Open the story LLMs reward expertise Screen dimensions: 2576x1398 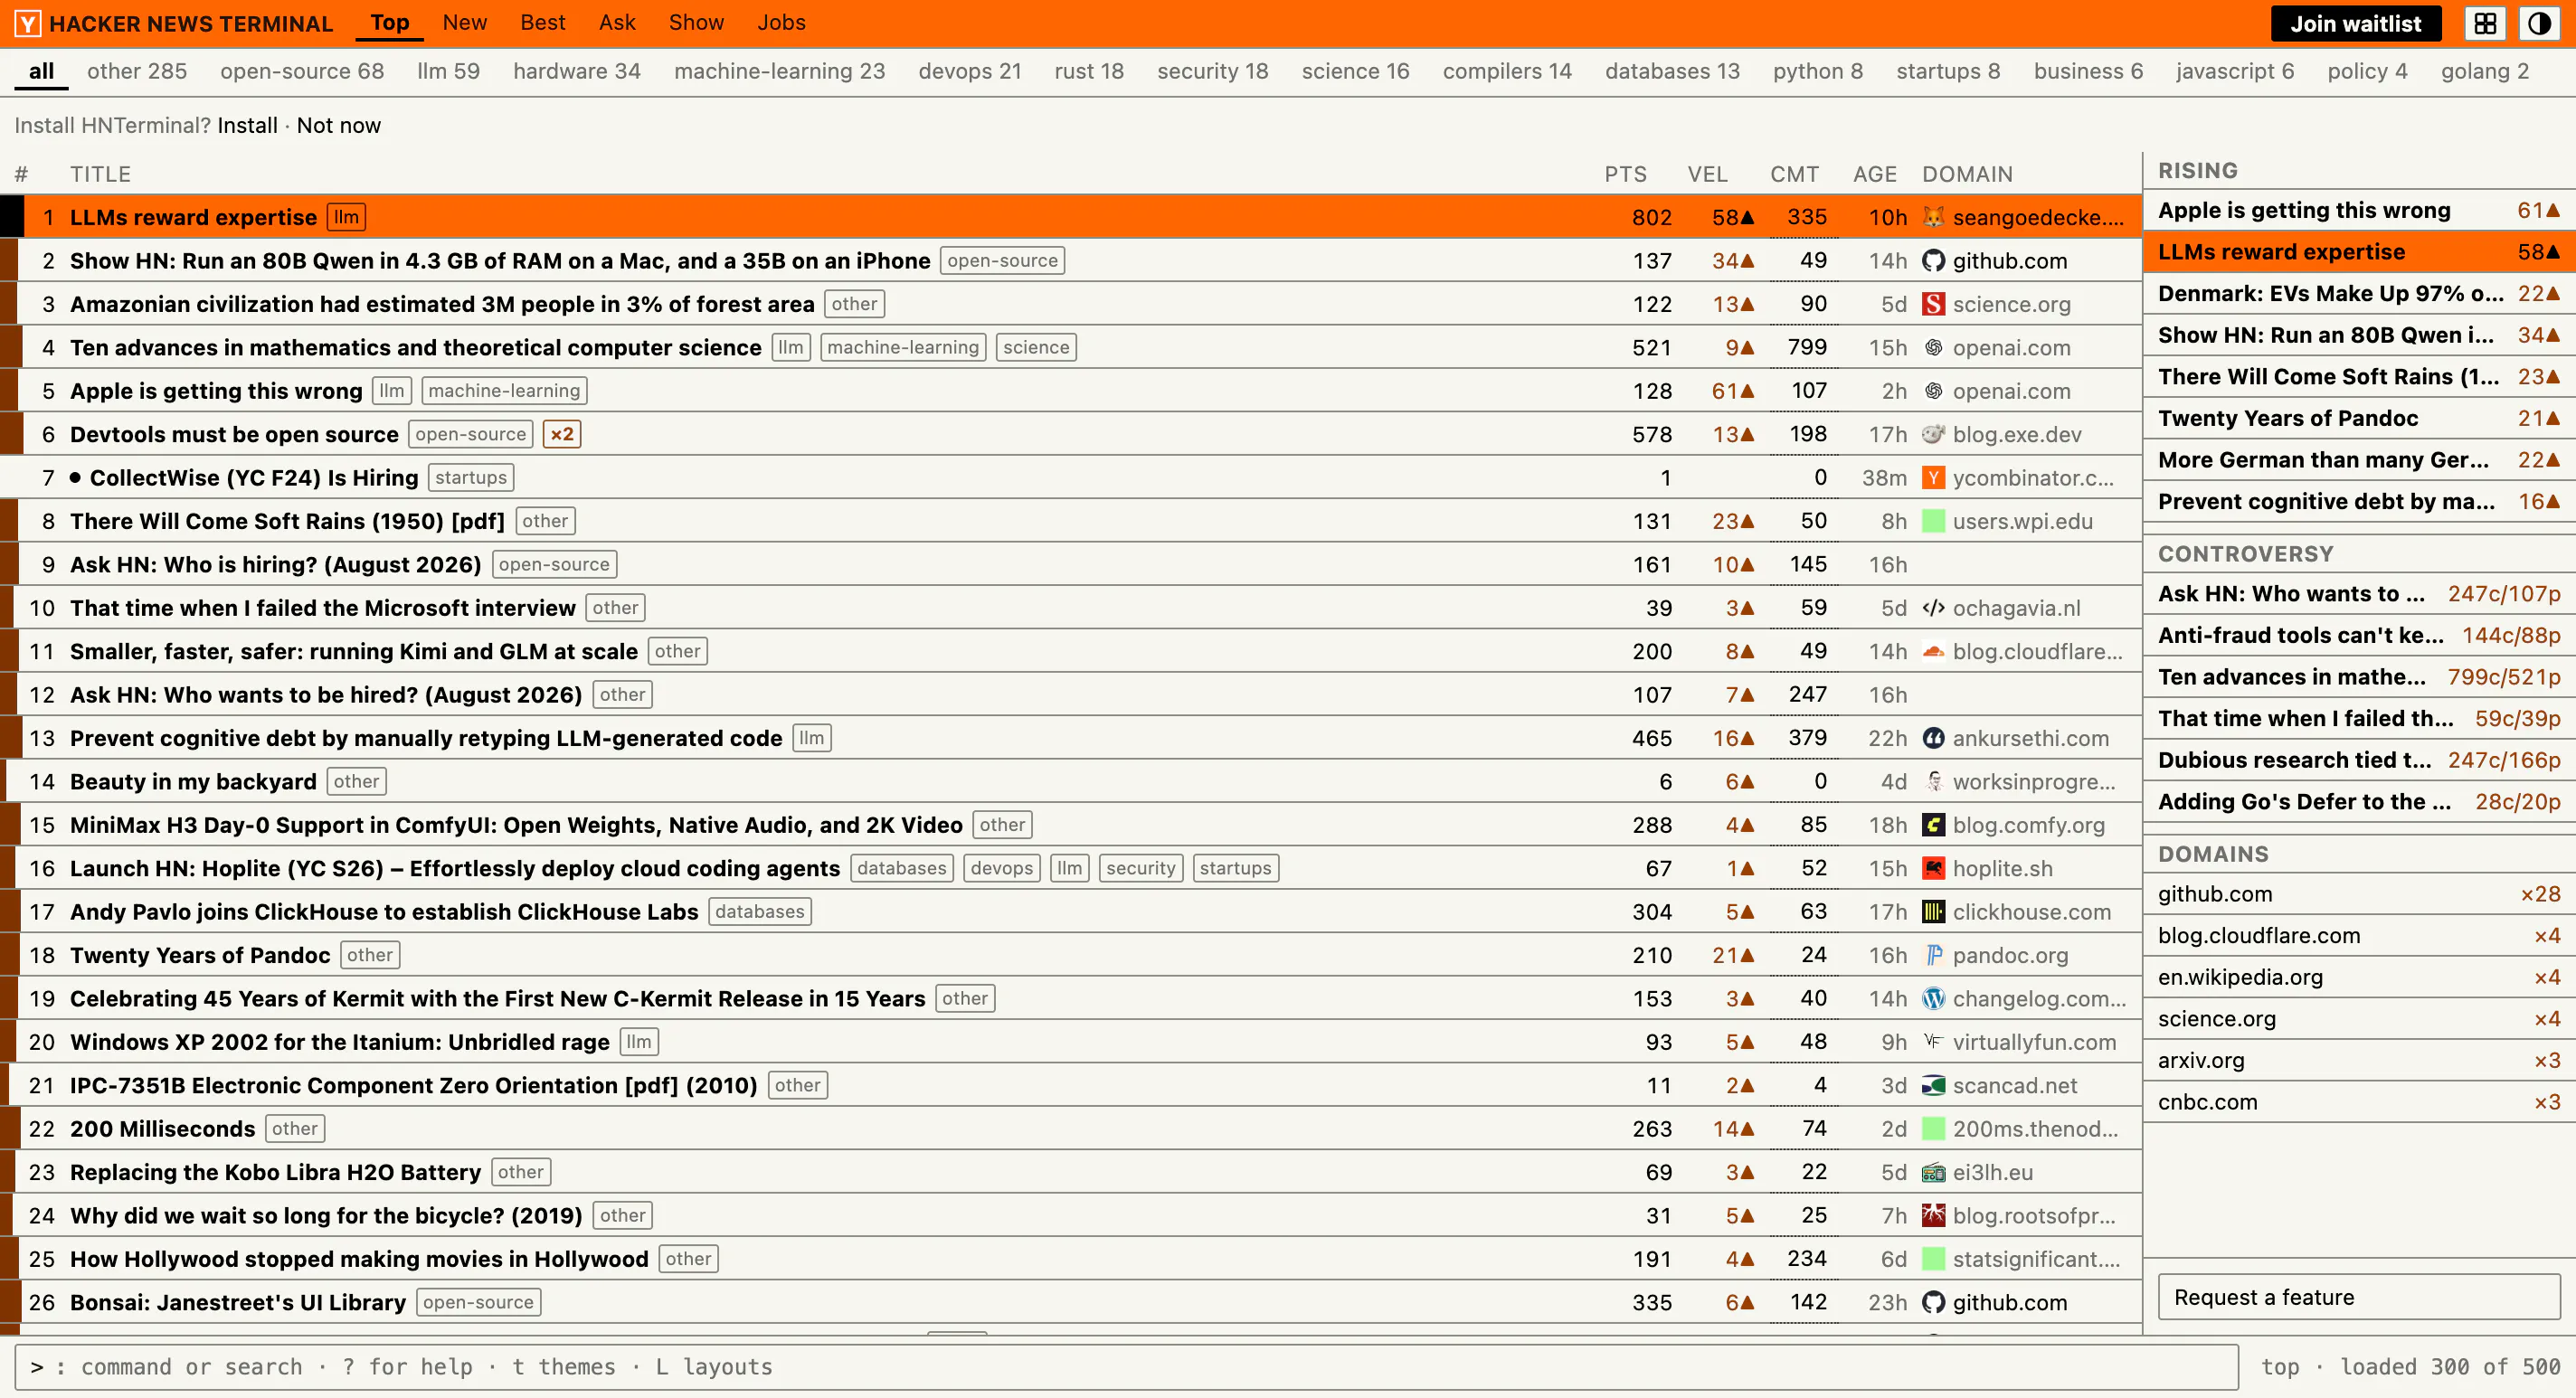pyautogui.click(x=193, y=217)
